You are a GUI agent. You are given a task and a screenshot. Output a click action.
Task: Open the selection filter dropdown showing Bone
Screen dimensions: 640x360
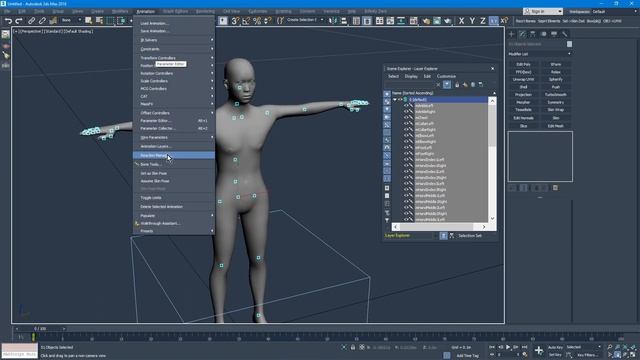[x=71, y=20]
